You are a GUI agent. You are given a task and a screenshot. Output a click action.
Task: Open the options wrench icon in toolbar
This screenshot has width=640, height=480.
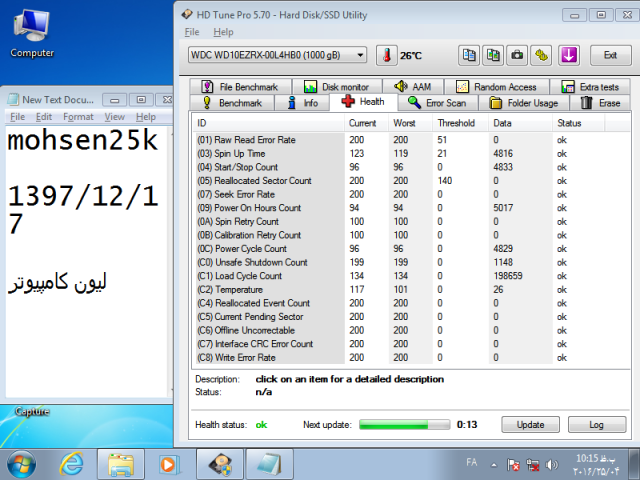(x=542, y=55)
